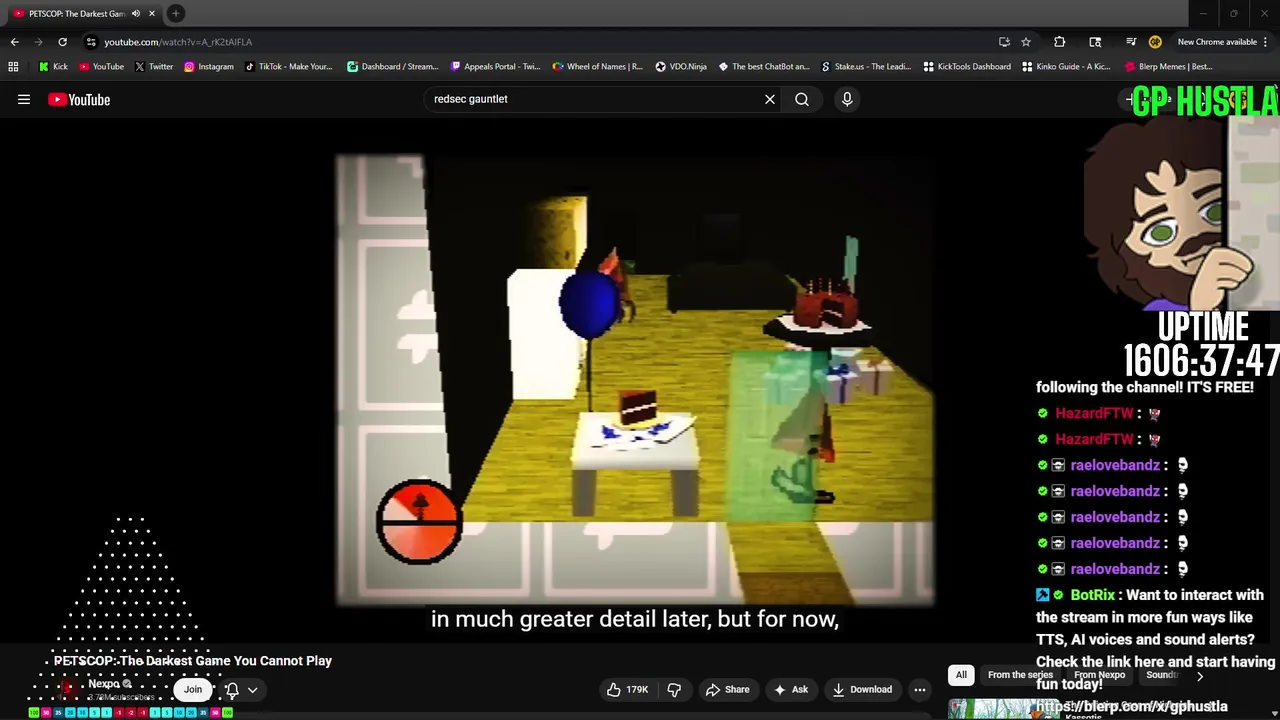Open the Twitter bookmark
This screenshot has height=720, width=1280.
click(x=153, y=67)
